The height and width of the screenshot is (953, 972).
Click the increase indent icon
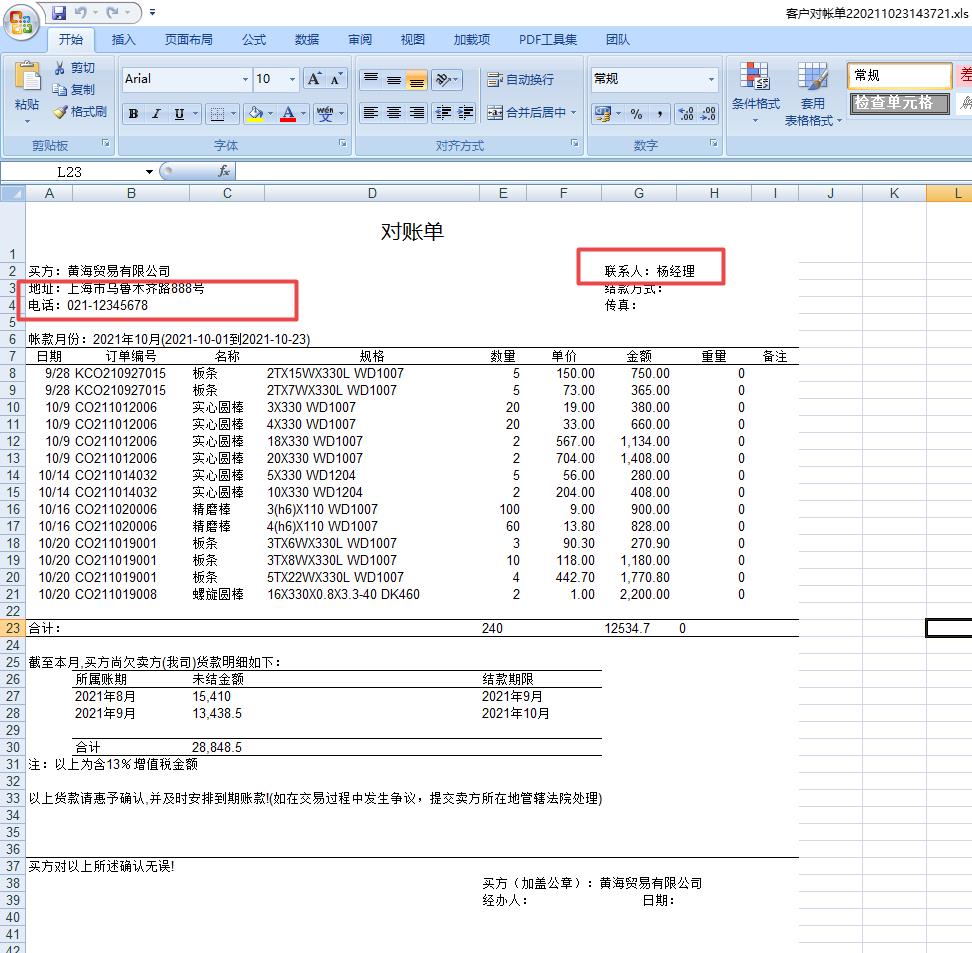pos(465,113)
